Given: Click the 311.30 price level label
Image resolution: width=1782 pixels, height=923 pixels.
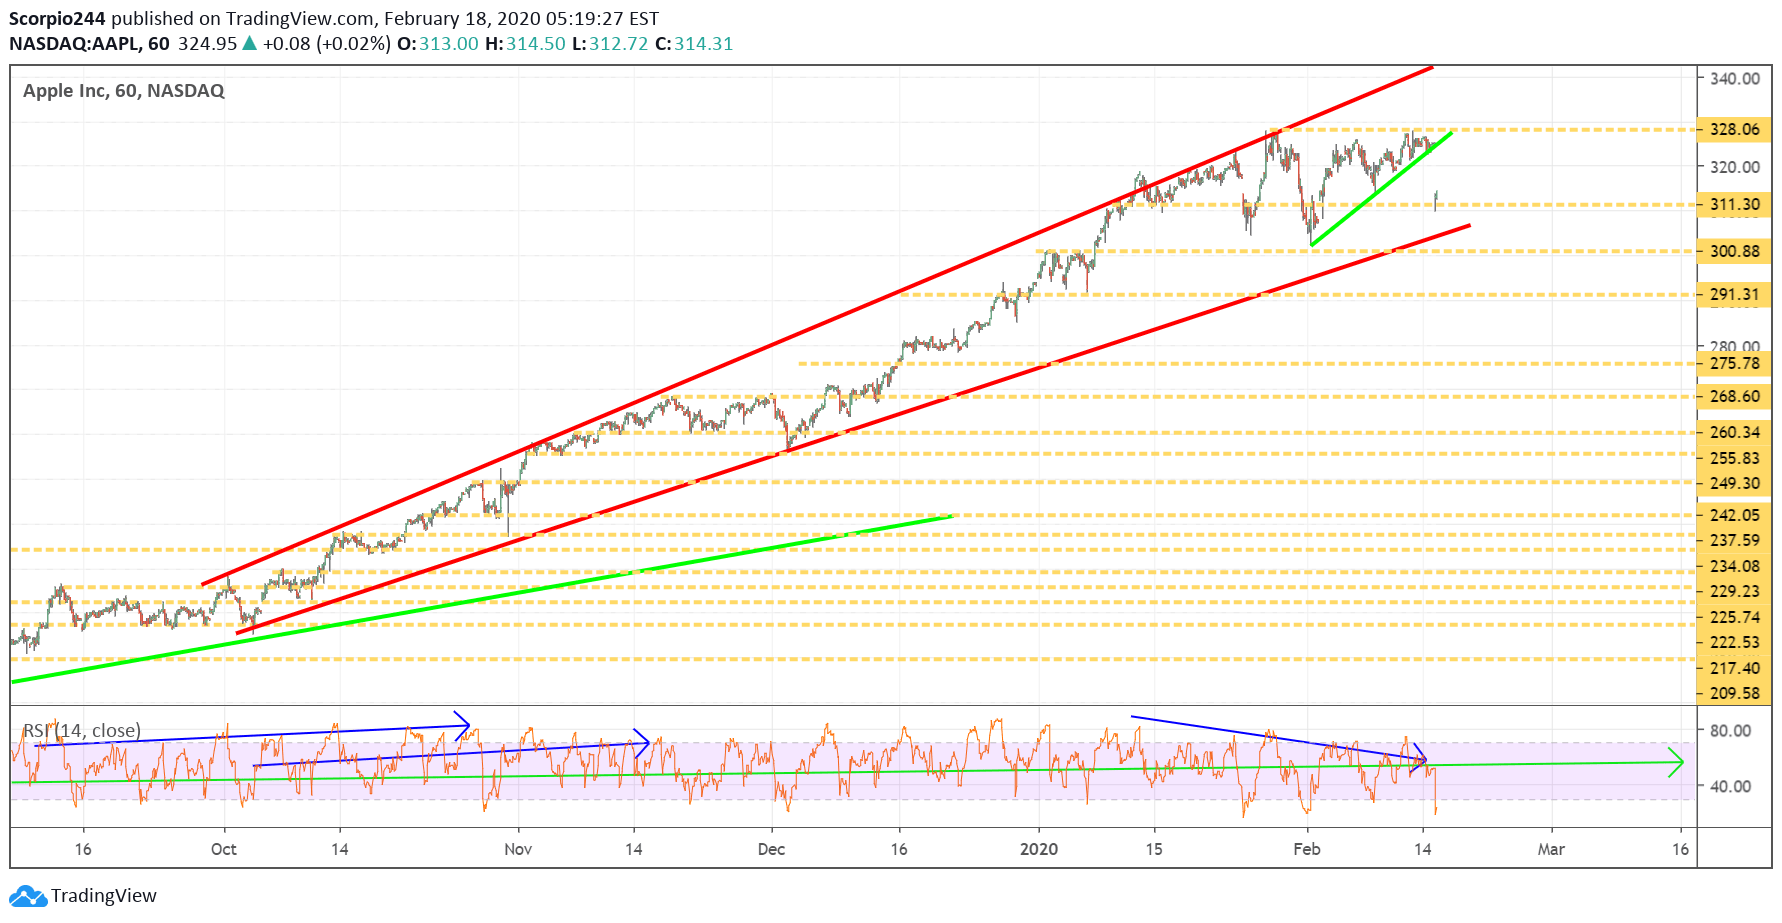Looking at the screenshot, I should [1734, 204].
